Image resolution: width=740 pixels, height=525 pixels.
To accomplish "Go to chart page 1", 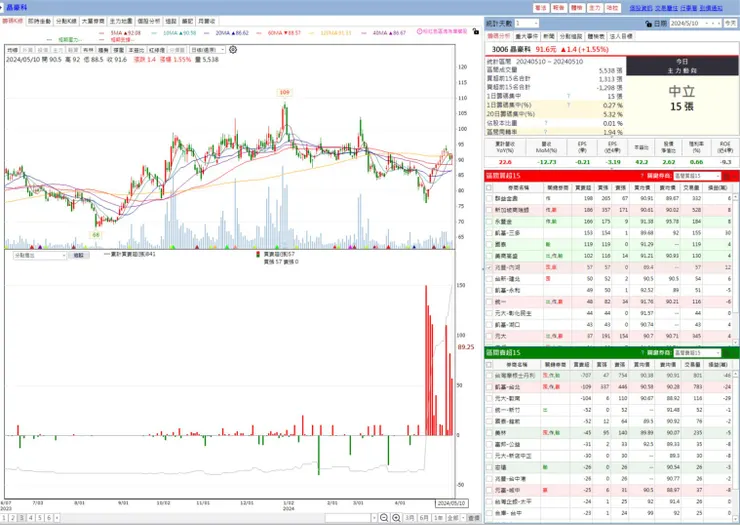I will (x=4, y=518).
